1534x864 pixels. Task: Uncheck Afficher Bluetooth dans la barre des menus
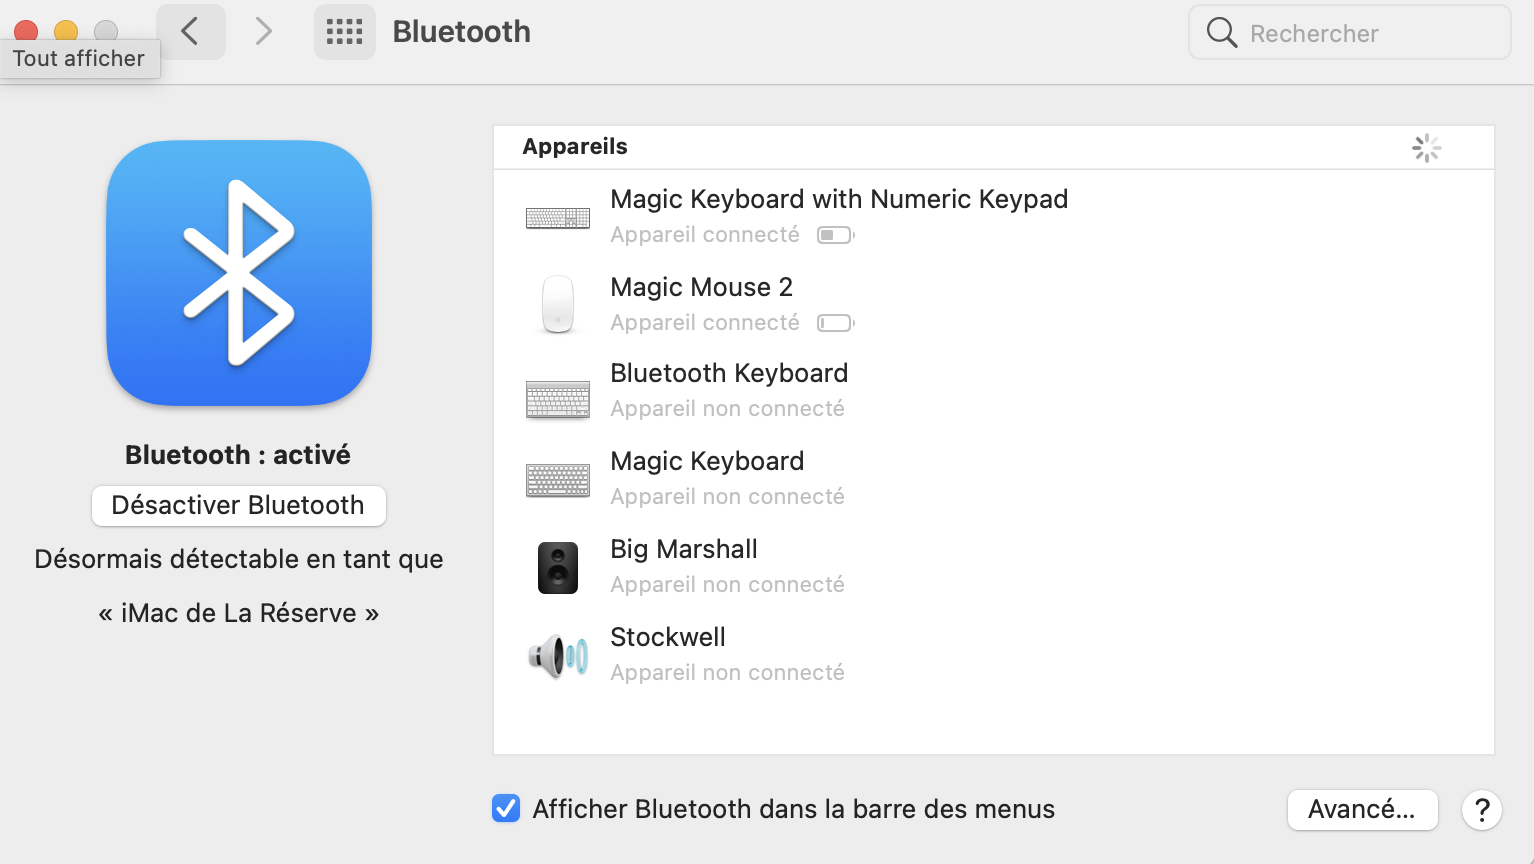tap(506, 808)
